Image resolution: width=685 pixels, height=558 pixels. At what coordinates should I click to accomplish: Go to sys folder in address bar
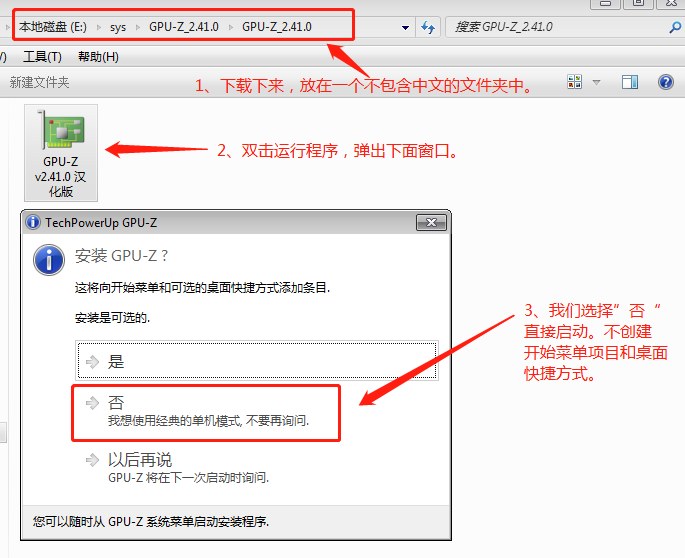(118, 28)
